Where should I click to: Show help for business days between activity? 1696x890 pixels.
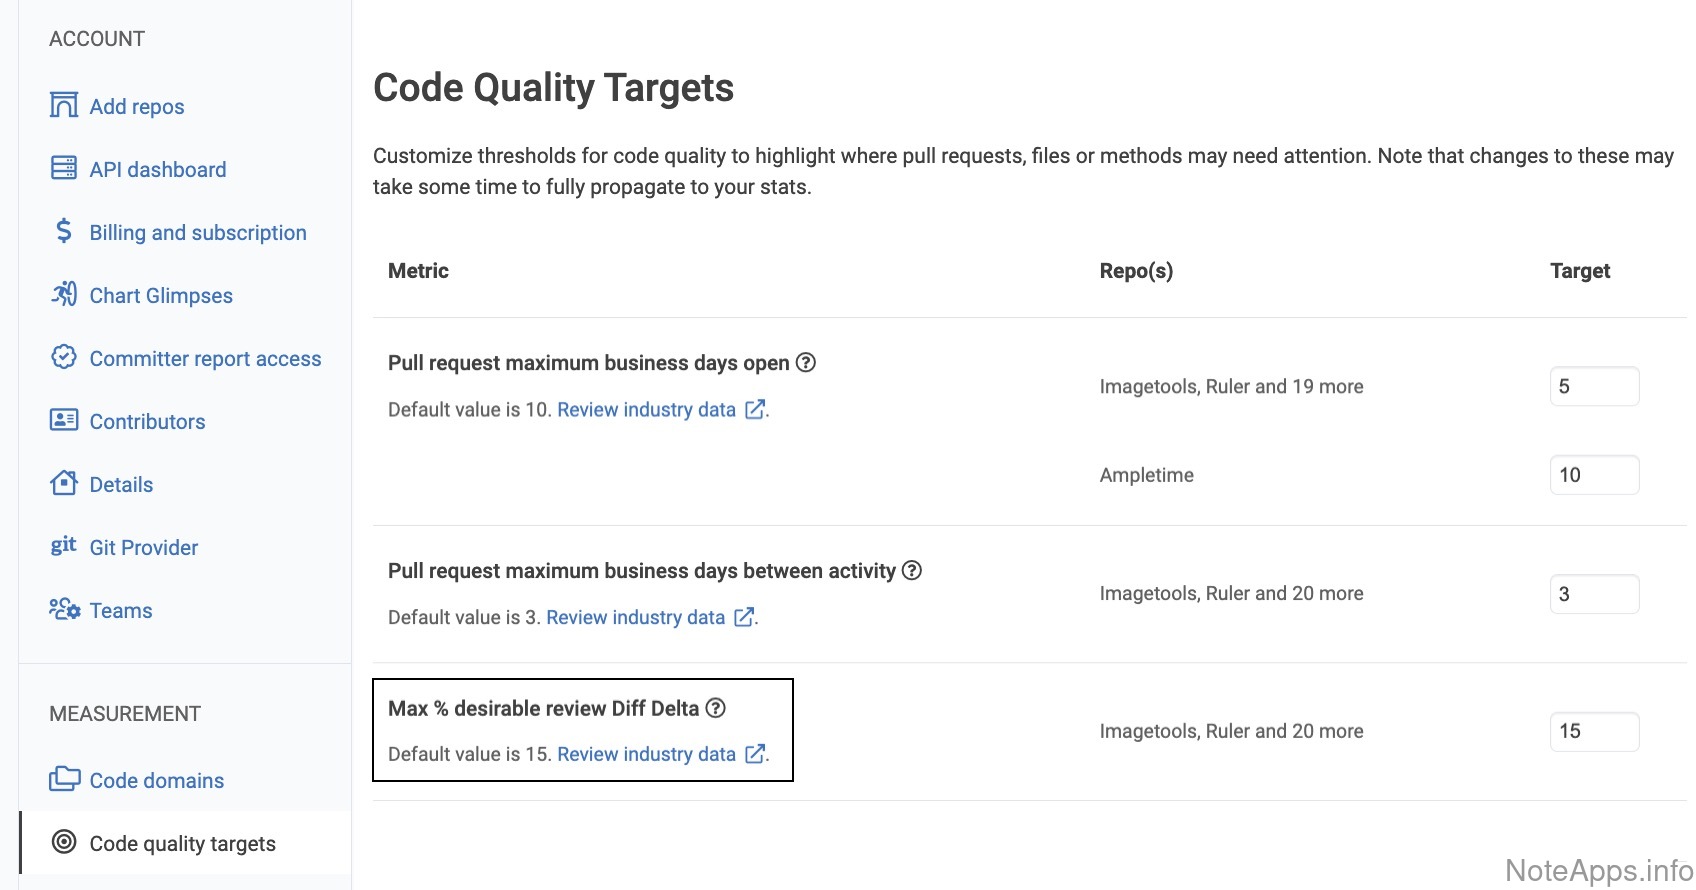[912, 571]
